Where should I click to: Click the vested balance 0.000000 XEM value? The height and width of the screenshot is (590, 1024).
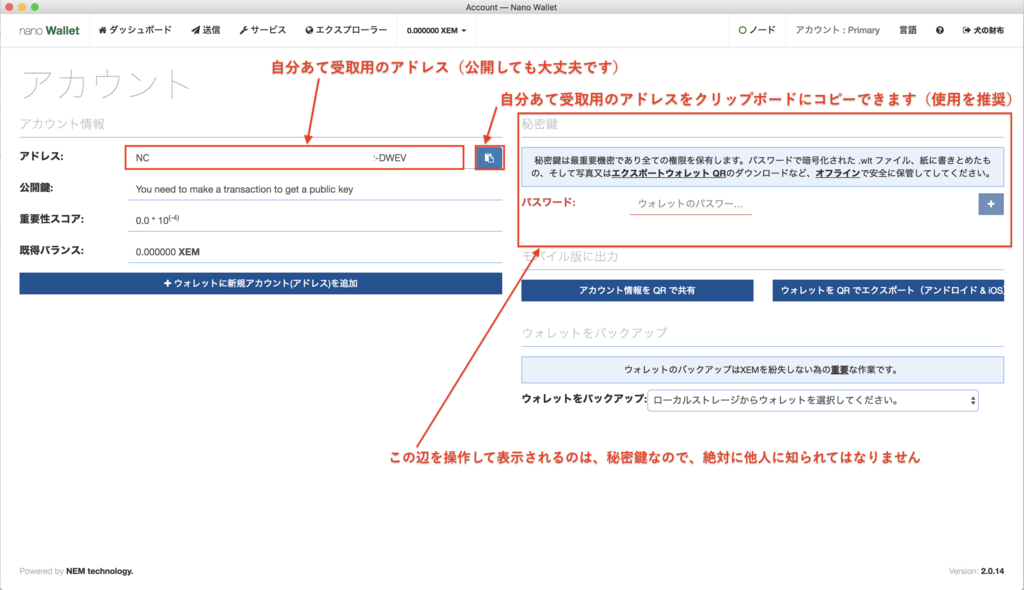[x=167, y=252]
